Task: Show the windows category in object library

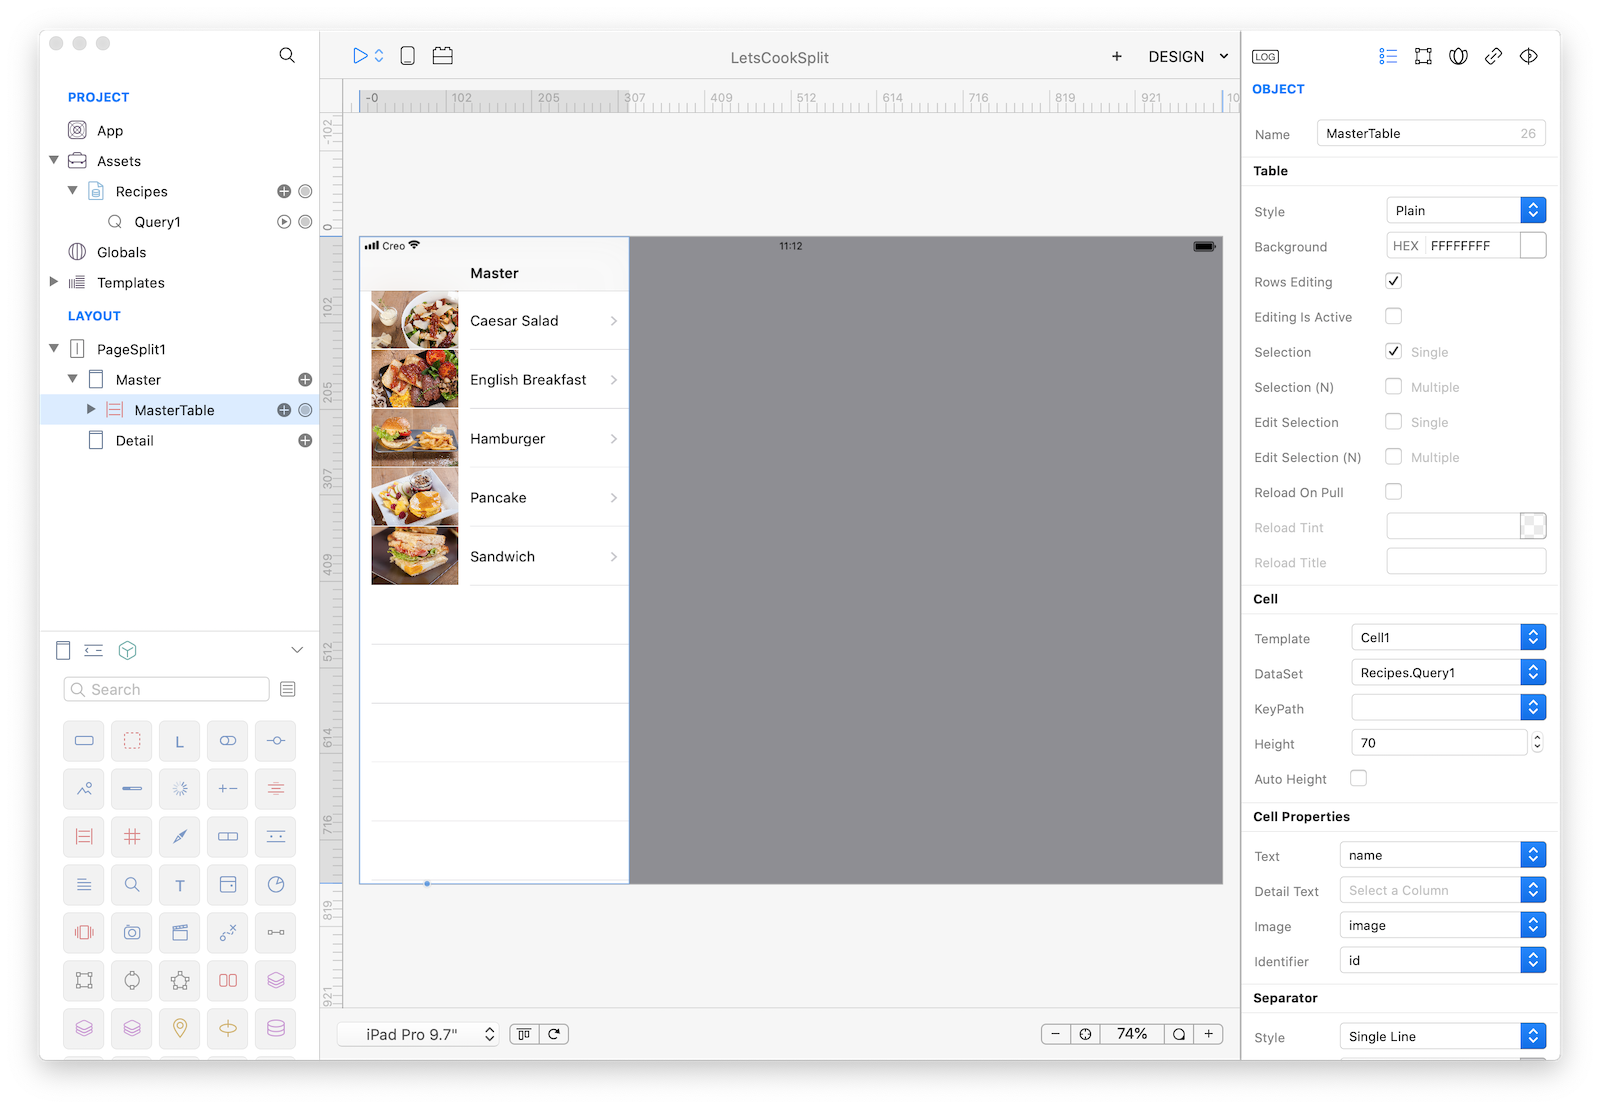Action: tap(63, 651)
